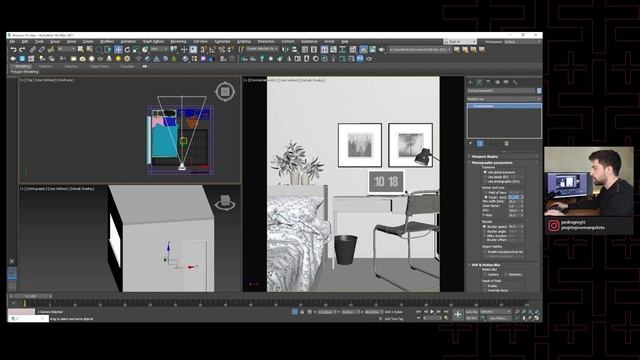Switch to the Hierarchy command panel tab
640x360 pixels.
click(x=488, y=82)
